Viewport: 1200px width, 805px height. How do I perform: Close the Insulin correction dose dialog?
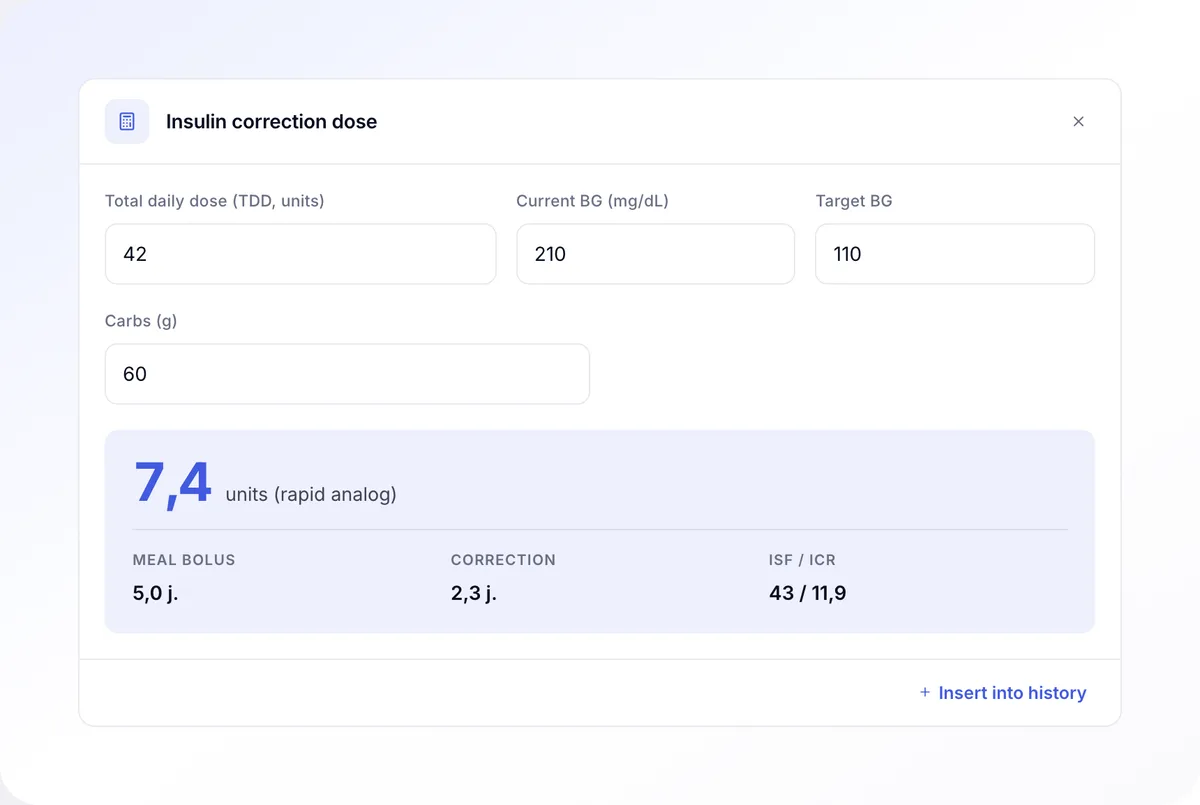coord(1078,121)
